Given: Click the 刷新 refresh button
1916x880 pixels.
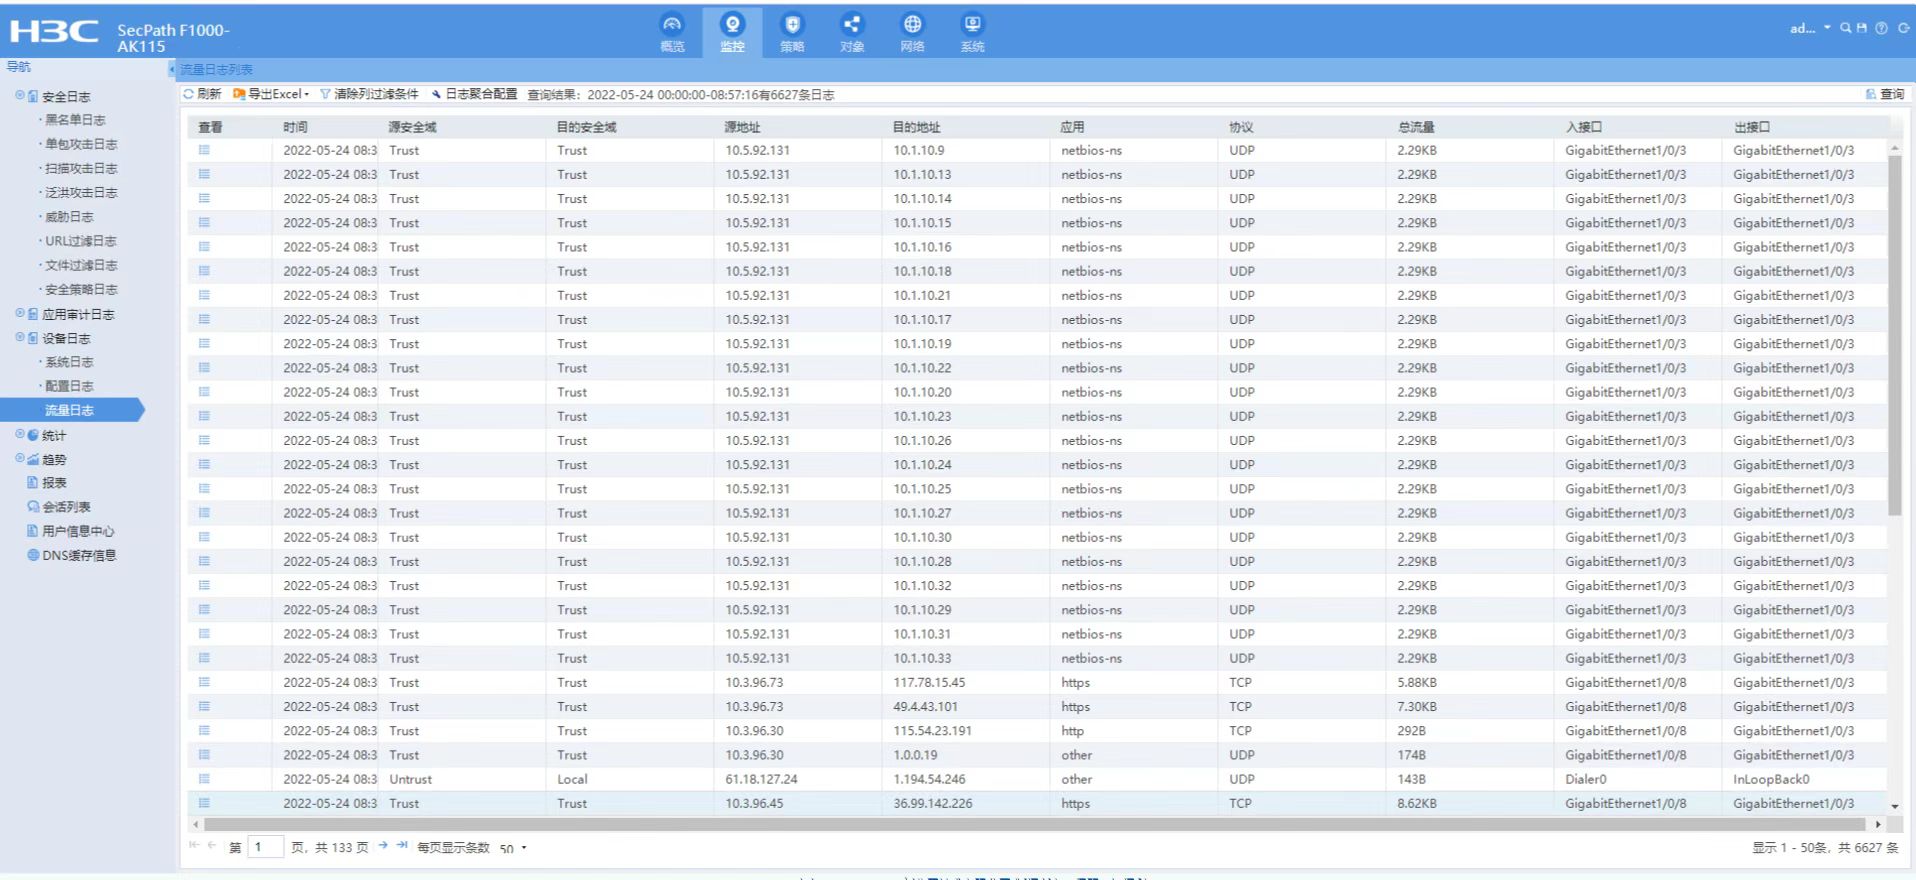Looking at the screenshot, I should 202,94.
